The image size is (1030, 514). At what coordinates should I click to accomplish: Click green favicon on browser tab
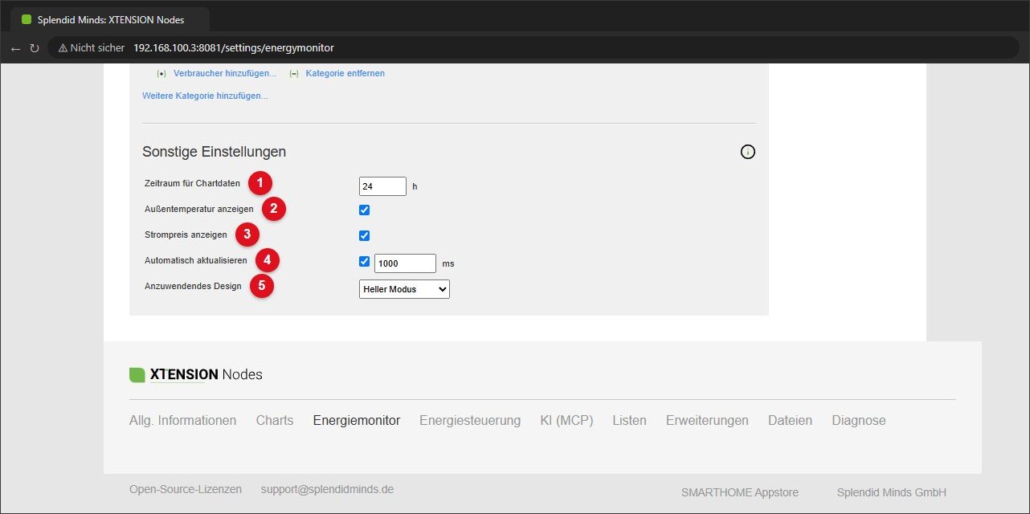(x=26, y=20)
